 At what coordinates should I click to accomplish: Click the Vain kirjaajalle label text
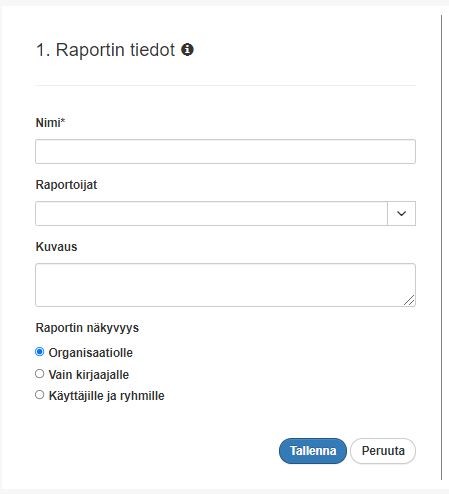[x=89, y=375]
